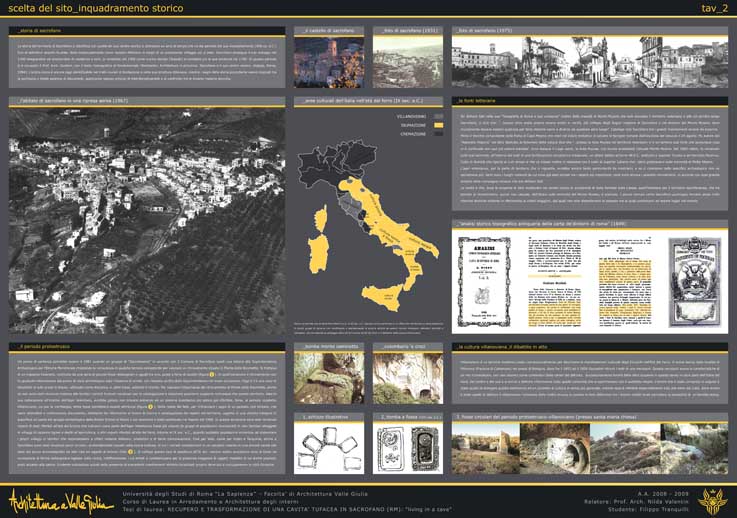This screenshot has height=518, width=737.
Task: Click the fonti letterarie paragraph text
Action: point(590,157)
